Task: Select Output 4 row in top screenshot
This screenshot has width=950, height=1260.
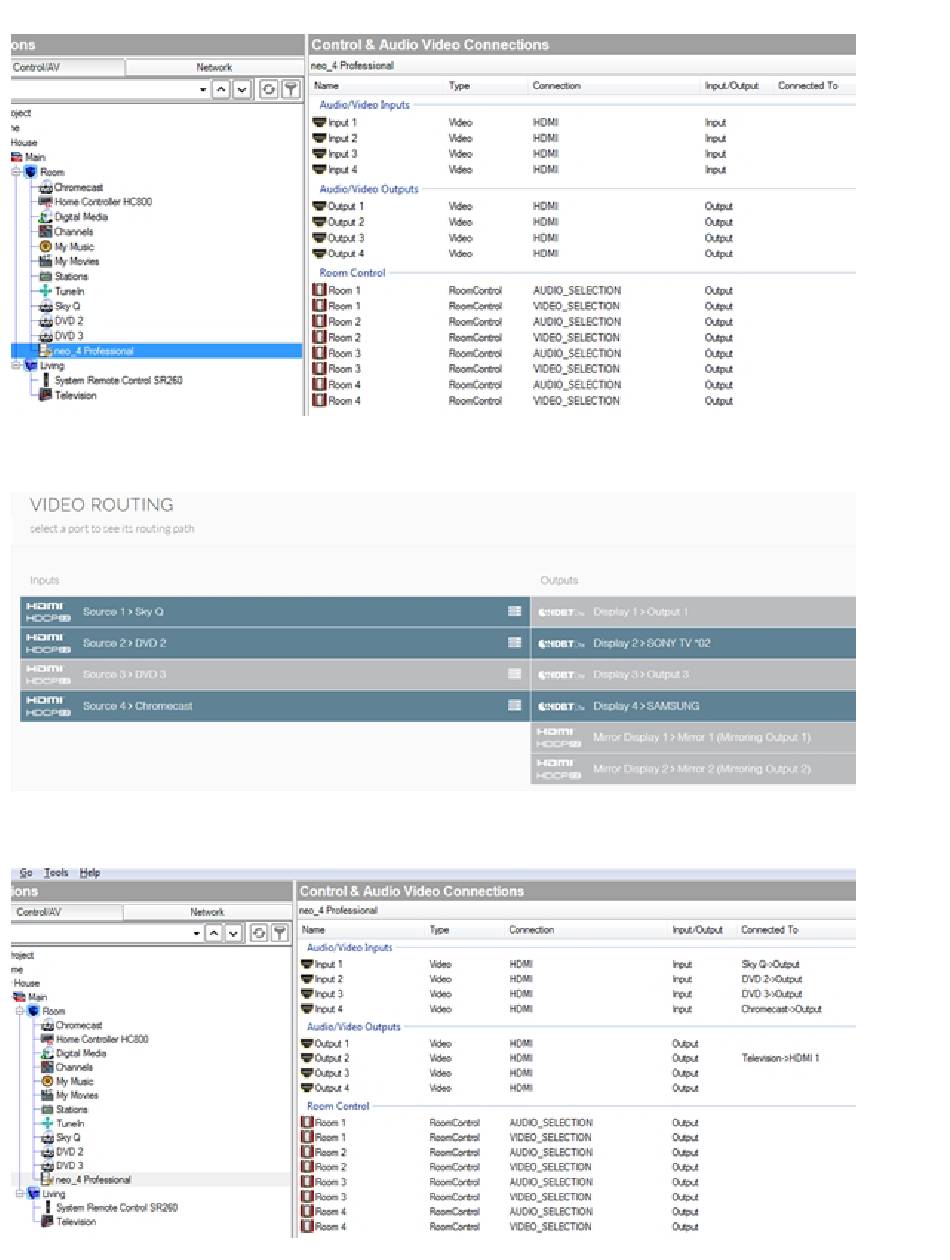Action: click(x=583, y=254)
